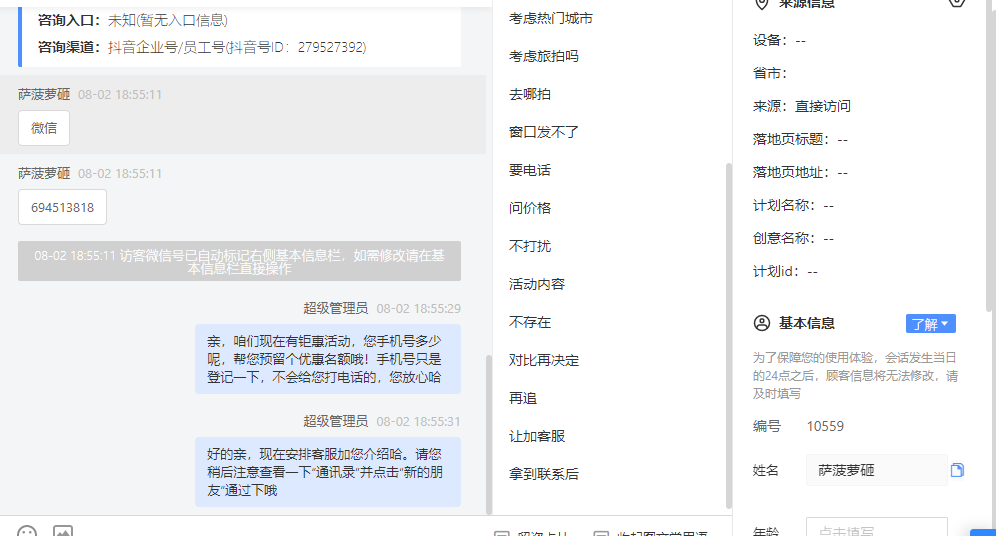996x536 pixels.
Task: Click the agent message about 钜惠活动
Action: (x=328, y=359)
